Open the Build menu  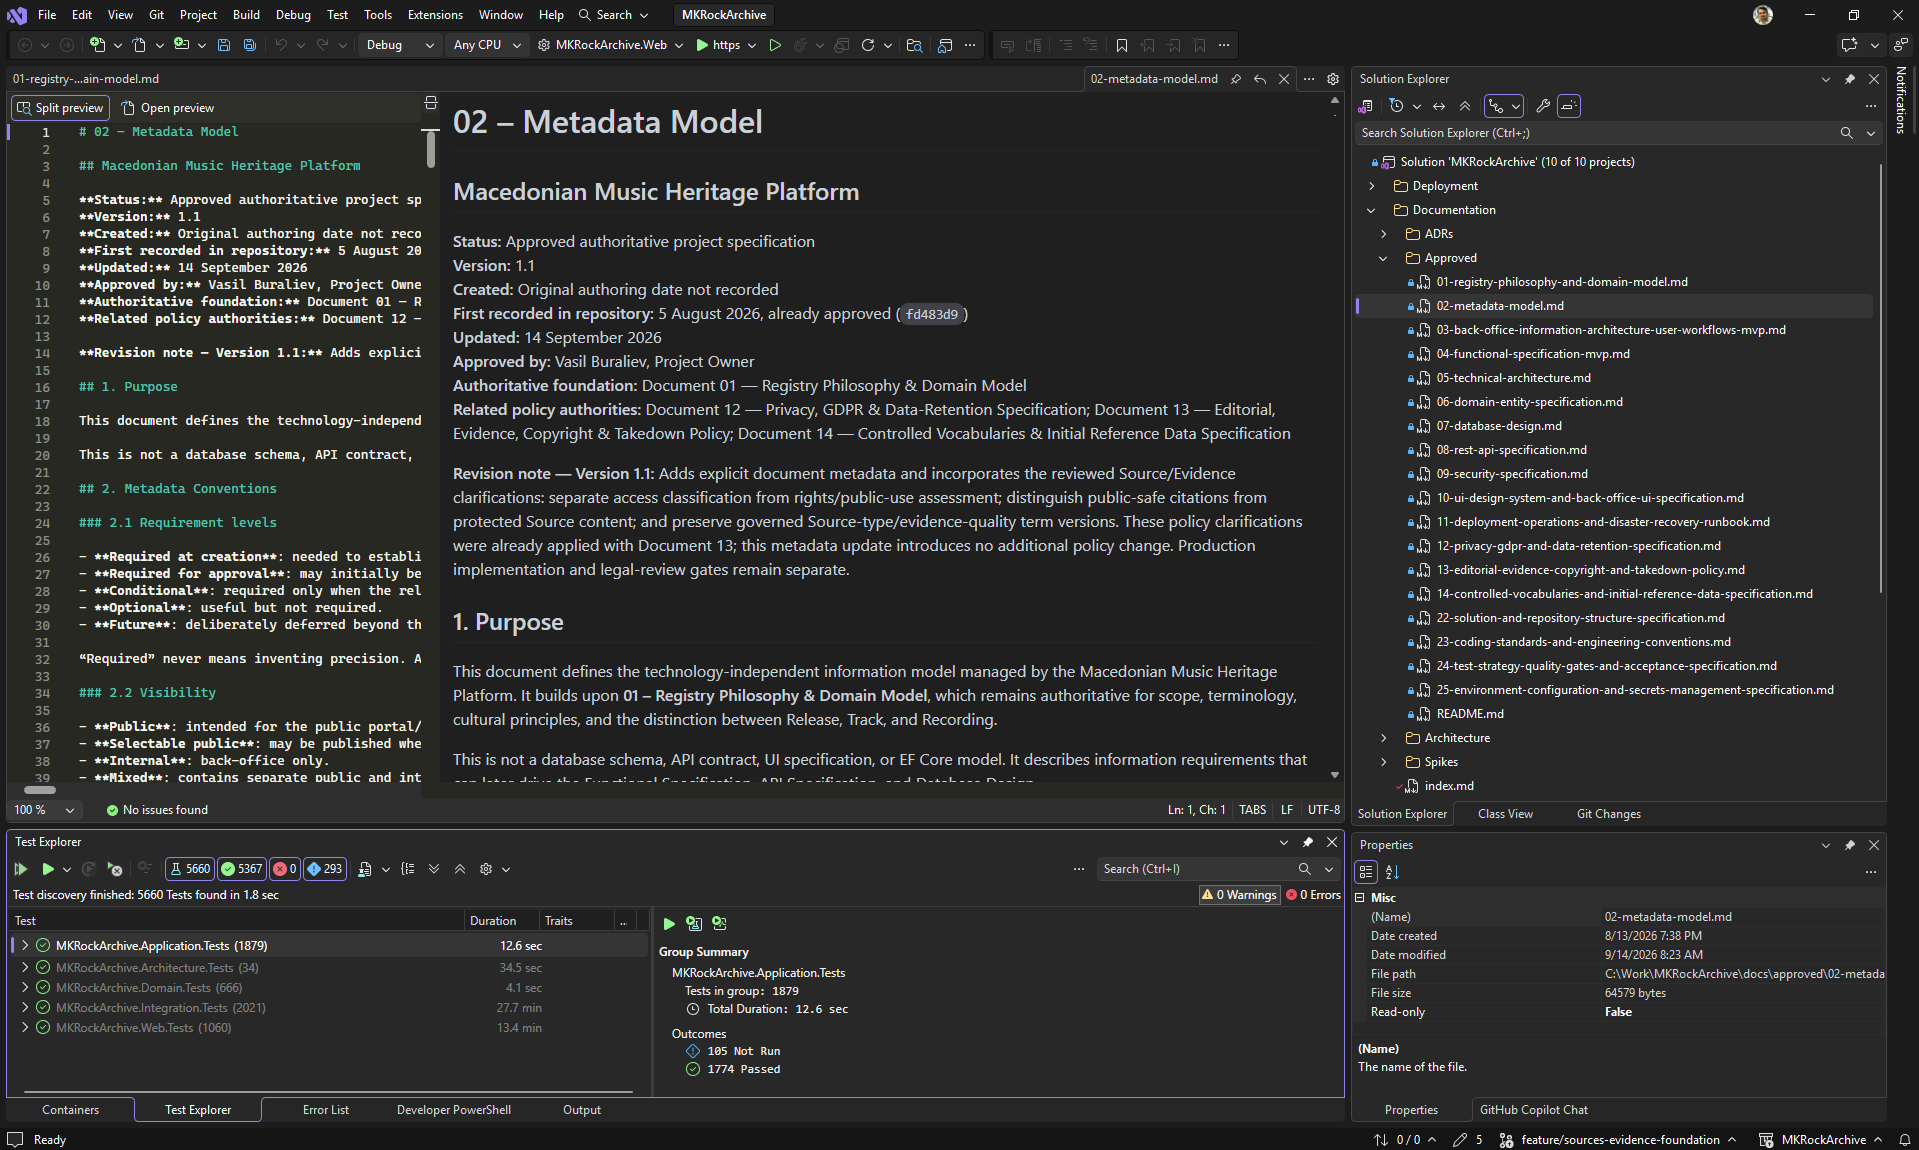coord(246,15)
